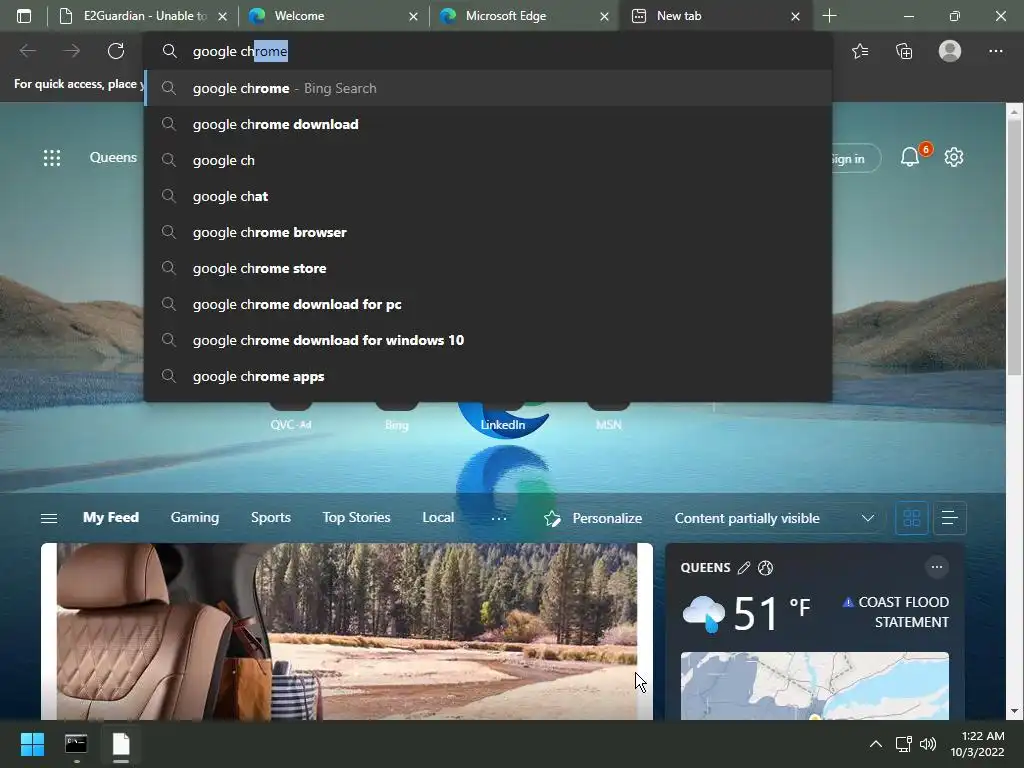
Task: Choose suggestion google ch
Action: pos(488,160)
